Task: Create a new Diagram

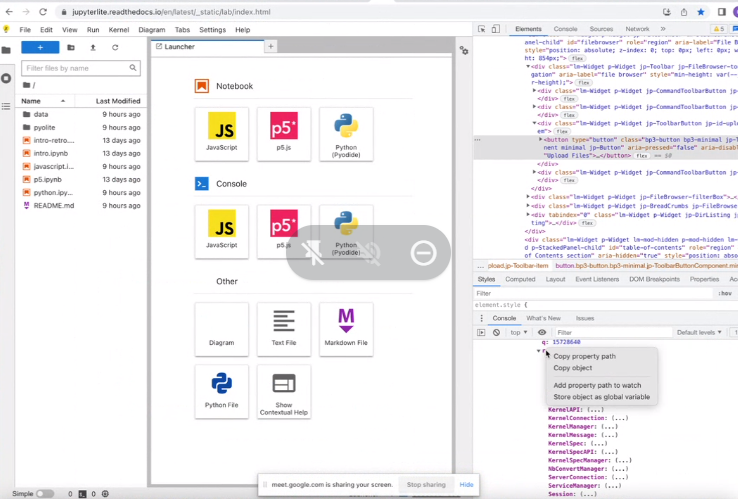Action: [x=222, y=329]
